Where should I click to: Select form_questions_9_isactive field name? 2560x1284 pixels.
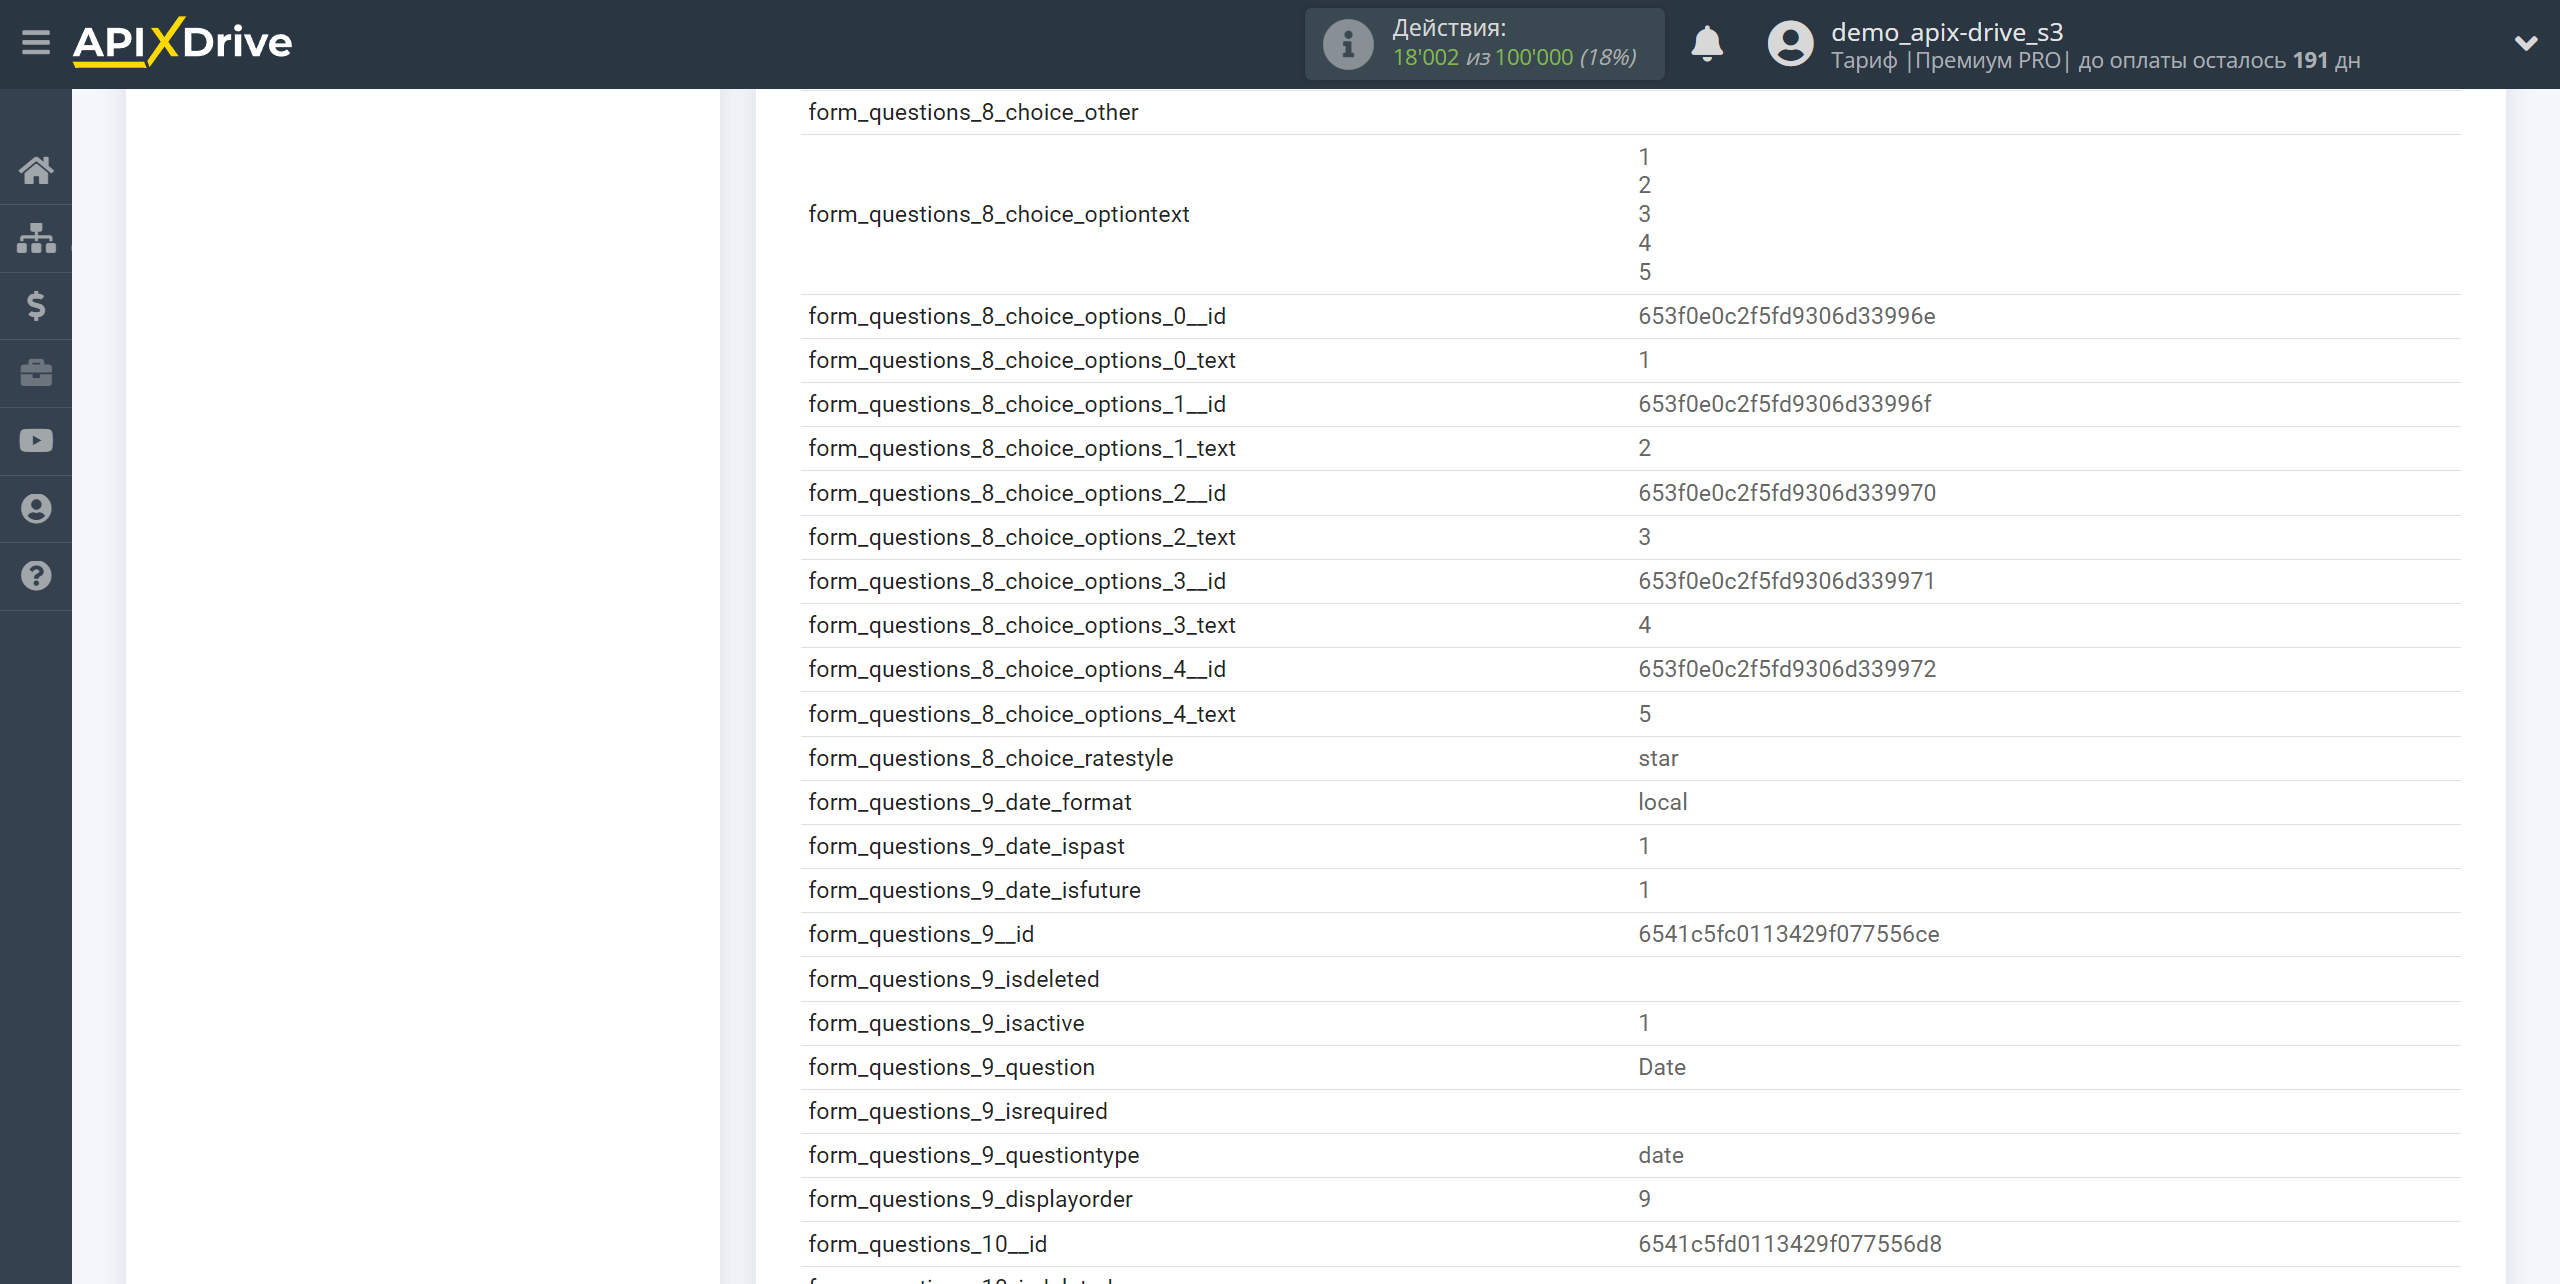tap(946, 1024)
